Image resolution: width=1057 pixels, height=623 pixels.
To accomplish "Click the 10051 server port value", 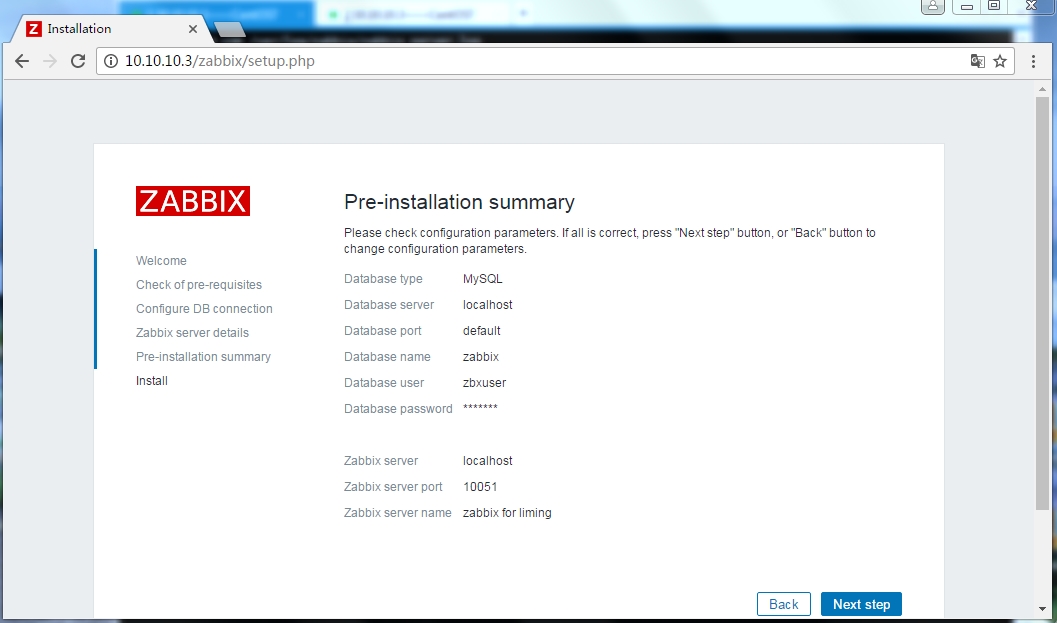I will pyautogui.click(x=480, y=487).
